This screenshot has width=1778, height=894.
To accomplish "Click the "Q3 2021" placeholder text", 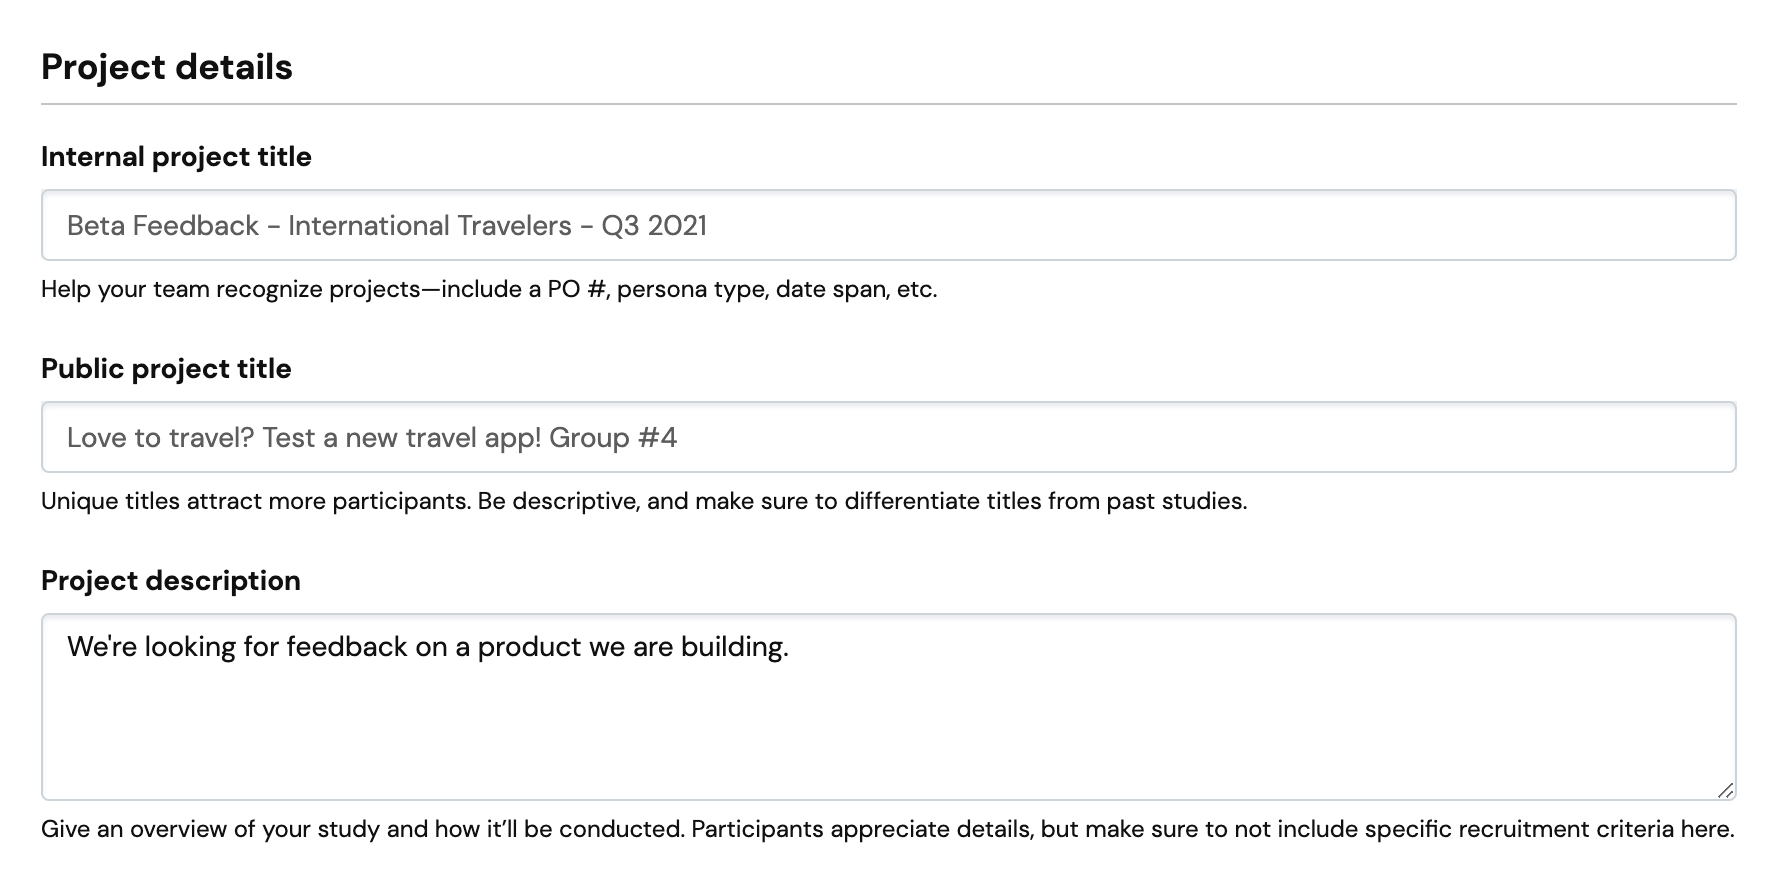I will pyautogui.click(x=654, y=226).
